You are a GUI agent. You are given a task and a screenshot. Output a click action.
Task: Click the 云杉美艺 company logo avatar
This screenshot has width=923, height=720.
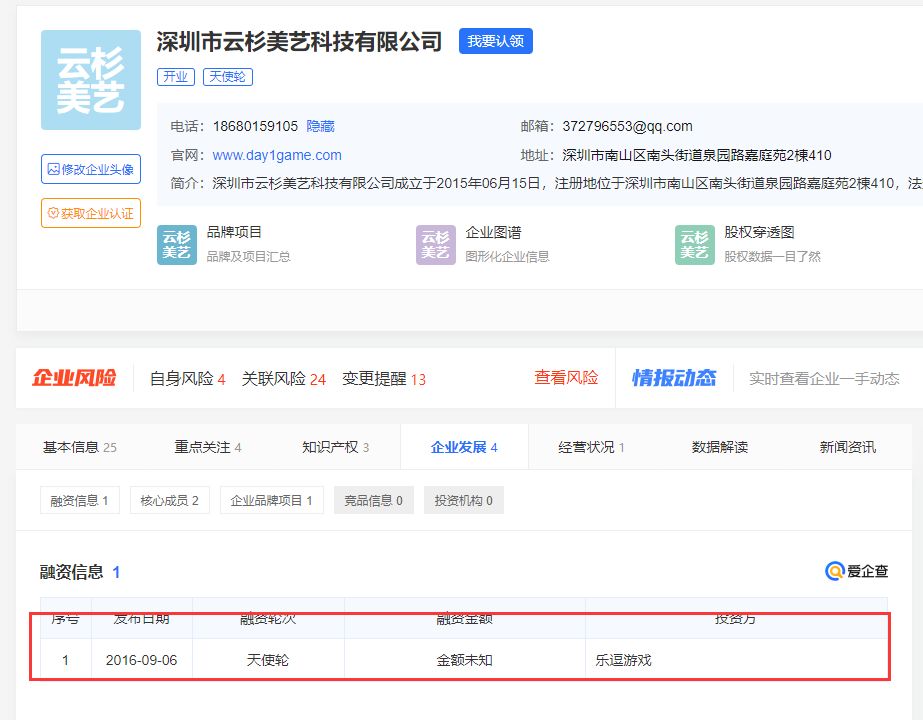pos(91,80)
